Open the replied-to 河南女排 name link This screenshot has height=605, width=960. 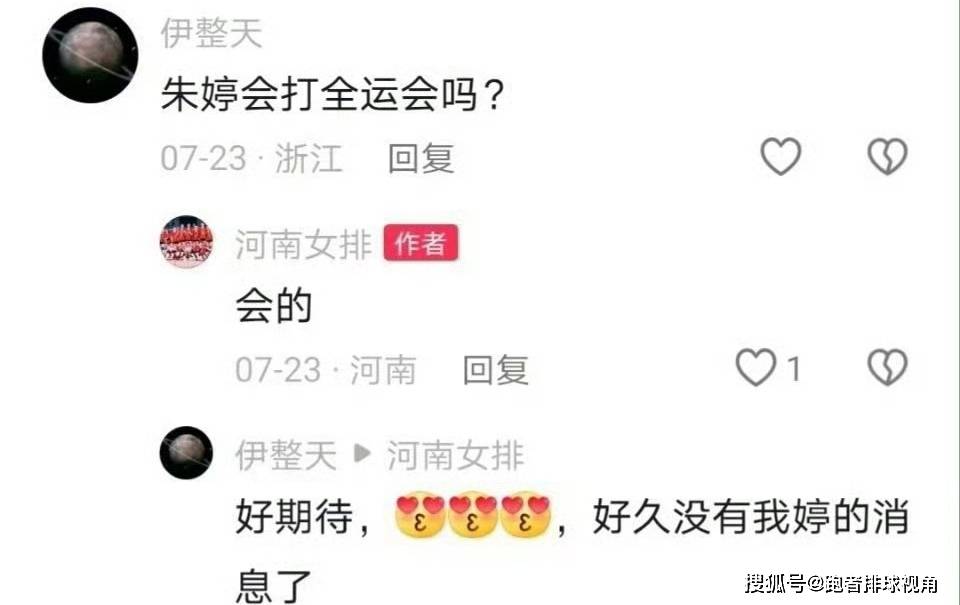[456, 456]
